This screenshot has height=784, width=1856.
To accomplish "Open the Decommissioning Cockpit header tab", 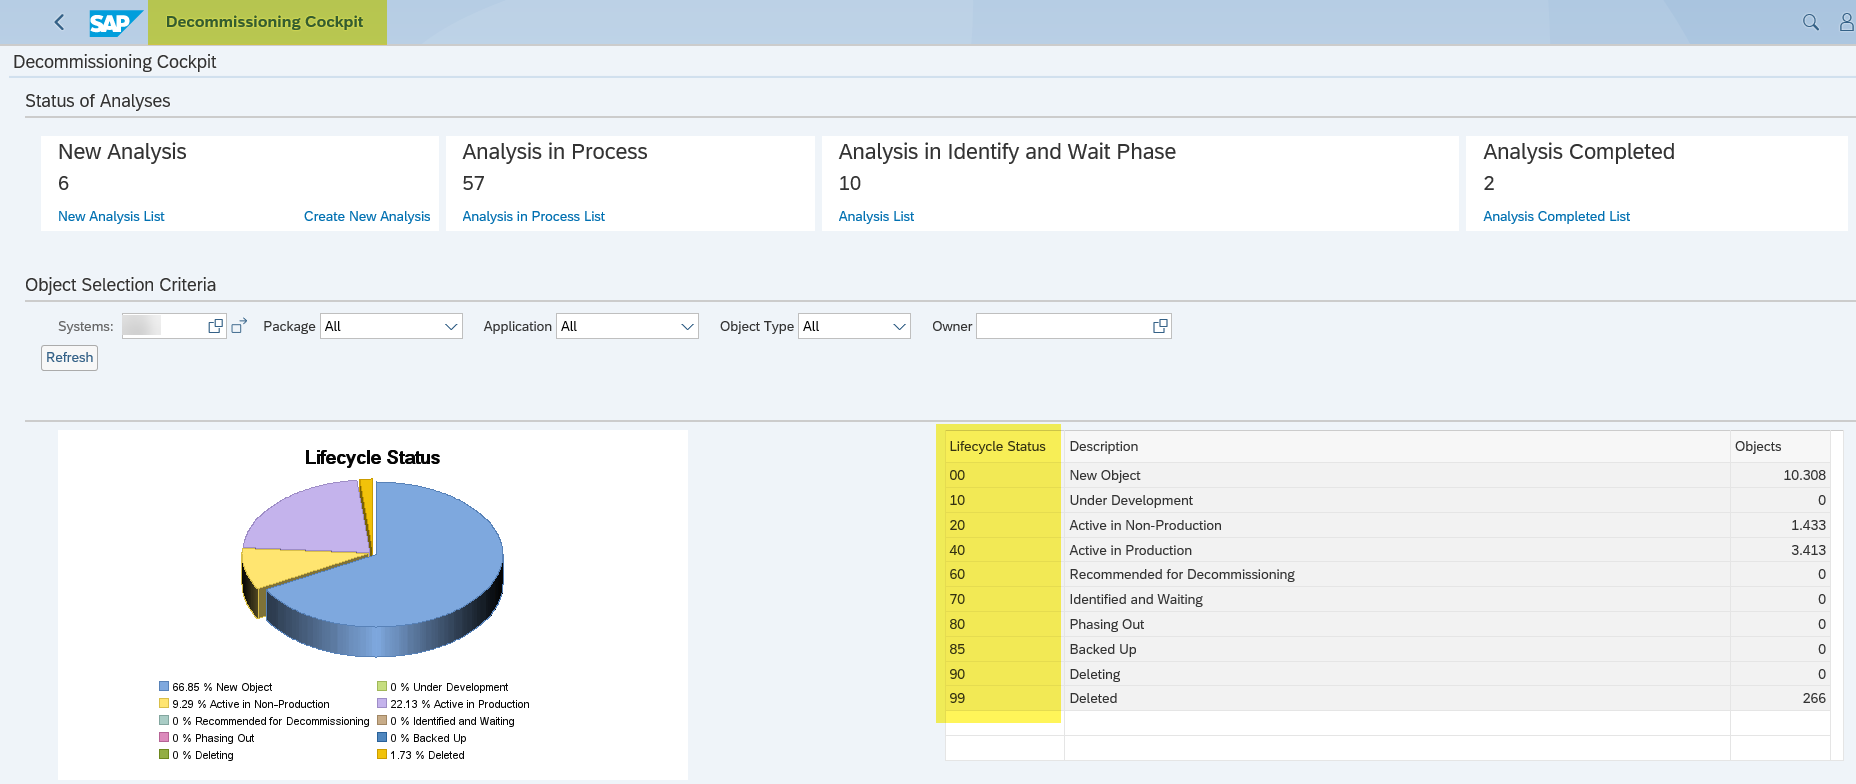I will (x=265, y=22).
